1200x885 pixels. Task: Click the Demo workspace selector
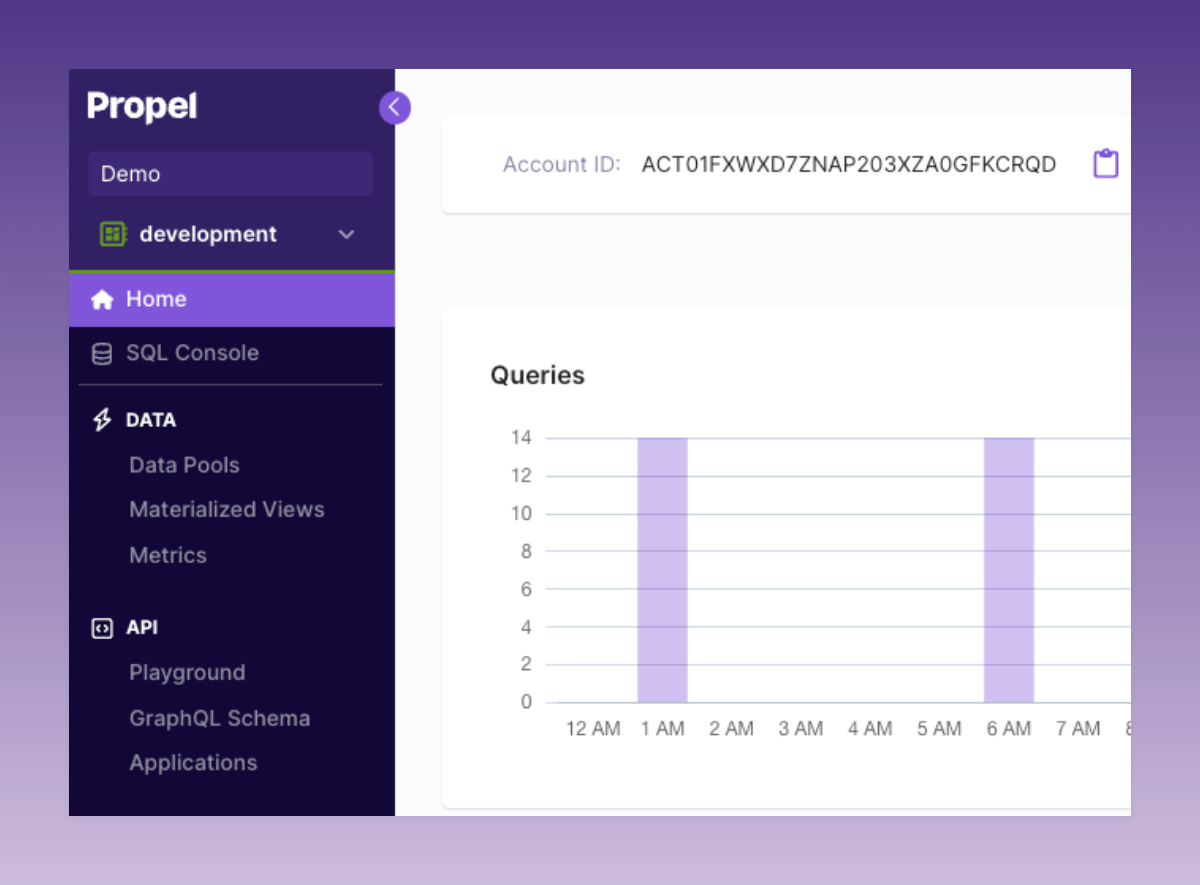(230, 173)
